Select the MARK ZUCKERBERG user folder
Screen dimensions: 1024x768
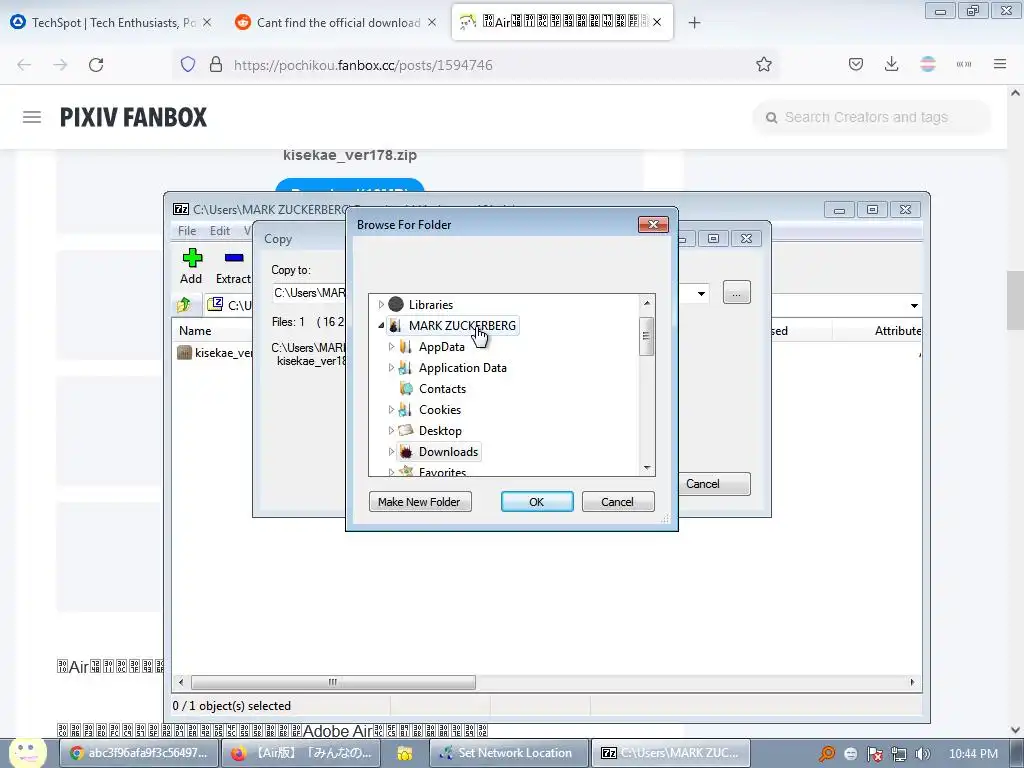[x=462, y=325]
